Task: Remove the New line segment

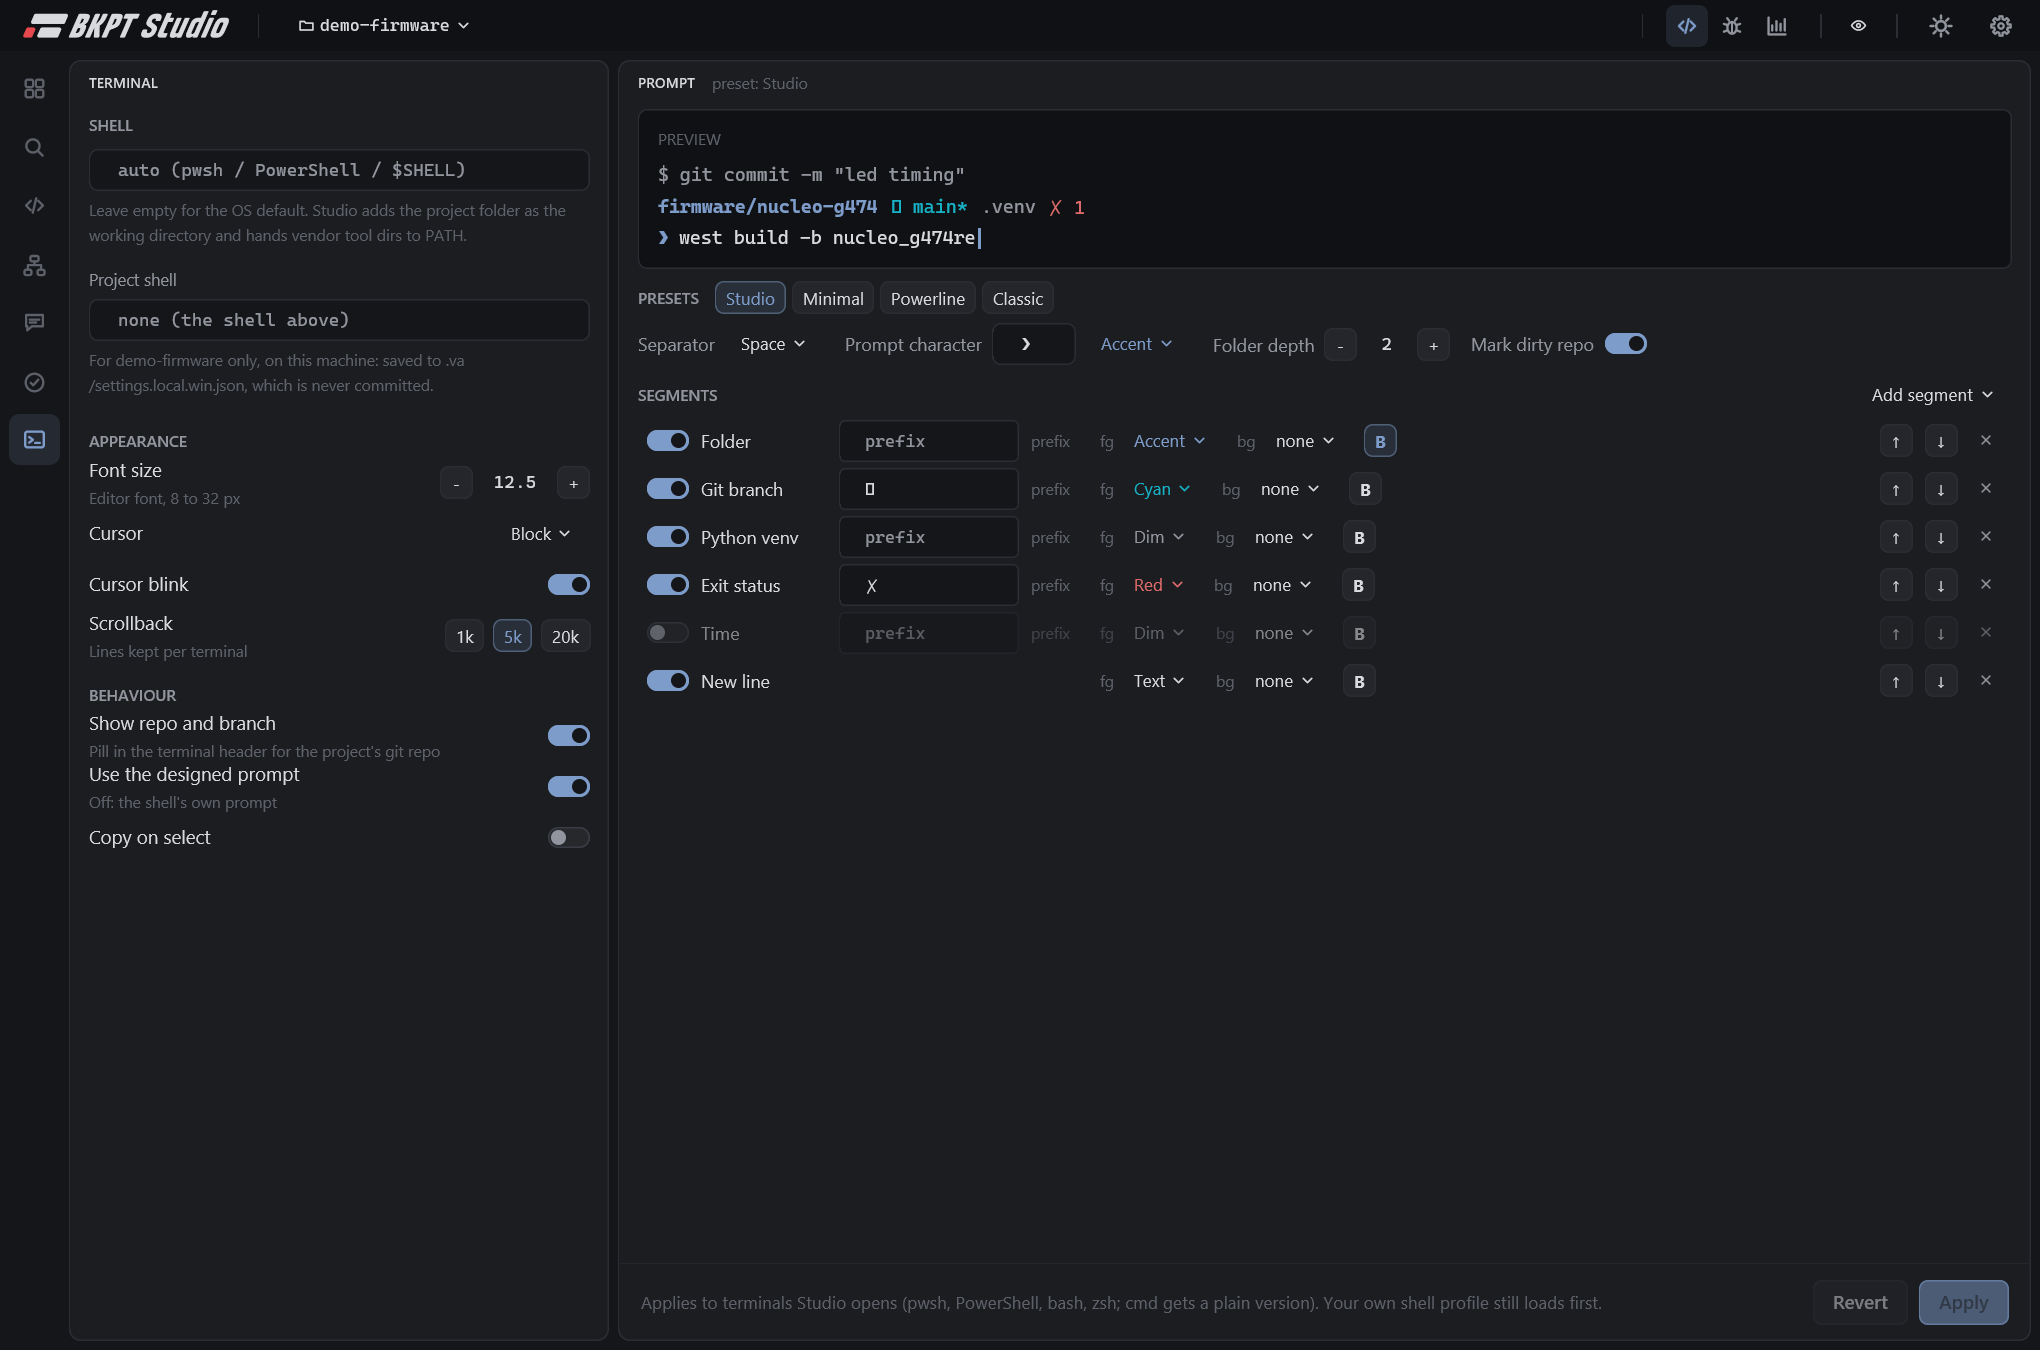Action: [x=1986, y=680]
